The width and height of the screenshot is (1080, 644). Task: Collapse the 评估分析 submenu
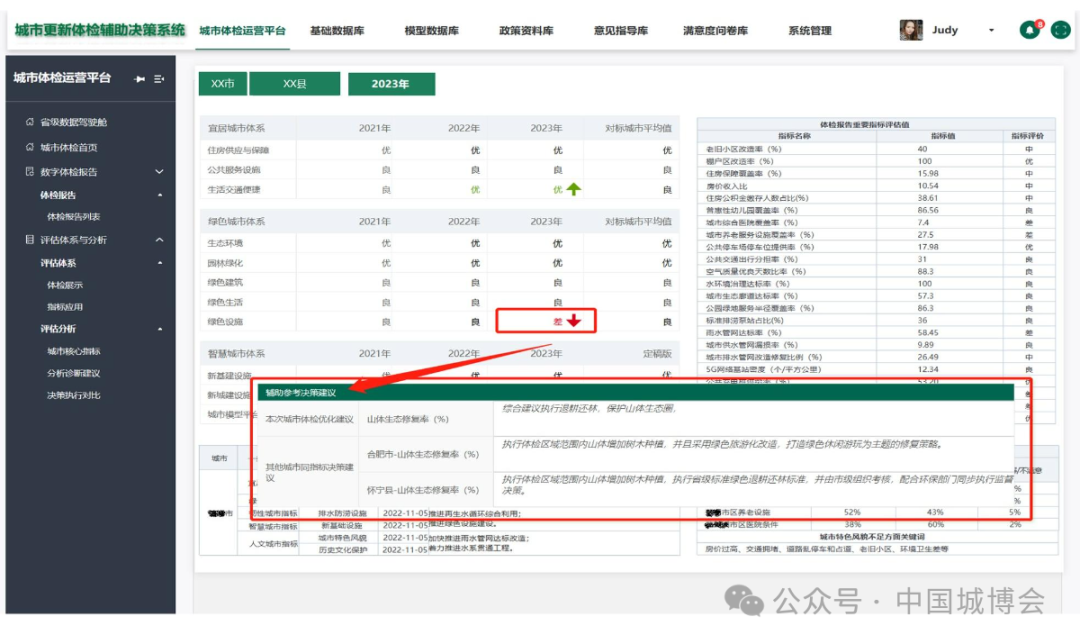[x=159, y=329]
